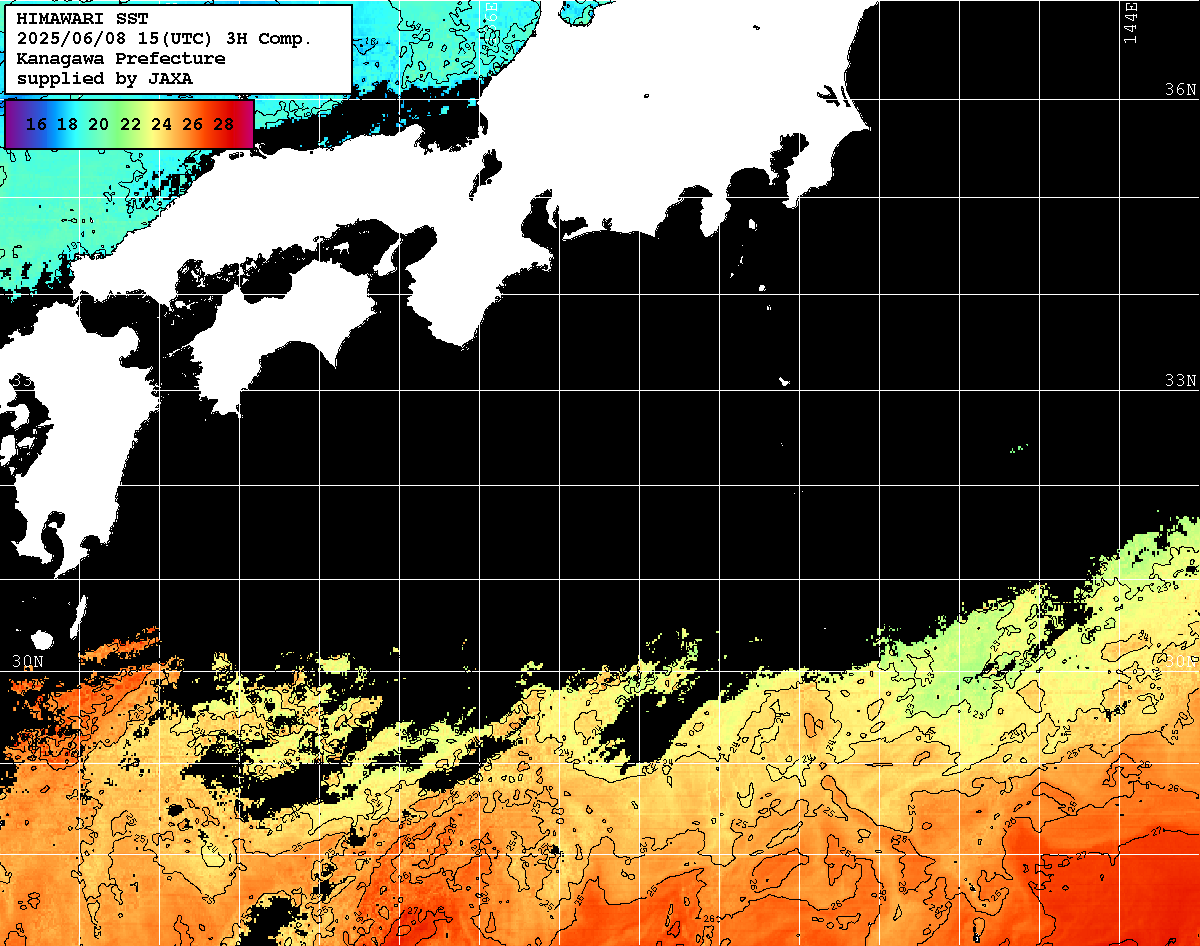The width and height of the screenshot is (1200, 946).
Task: Click the 'supplied by JAXA' text
Action: 105,78
